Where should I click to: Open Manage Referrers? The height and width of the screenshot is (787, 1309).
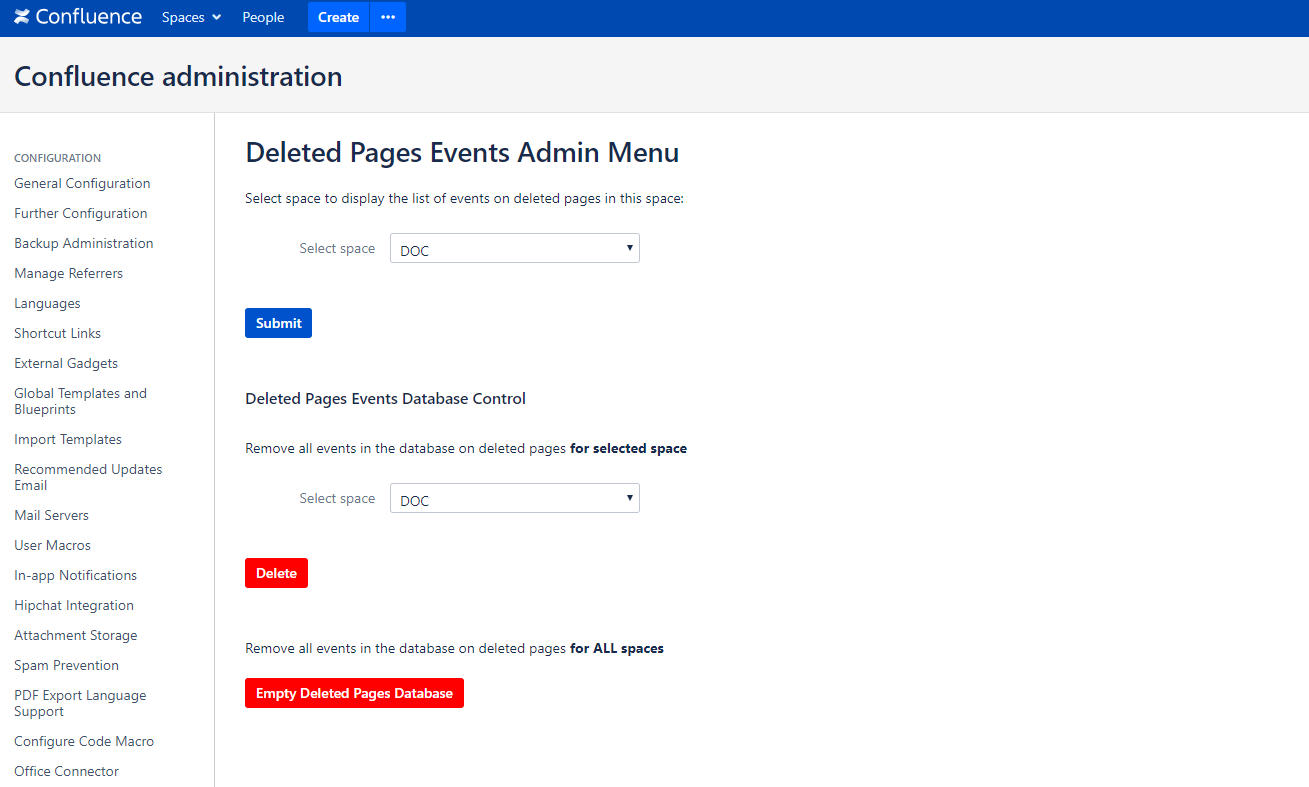pos(68,273)
